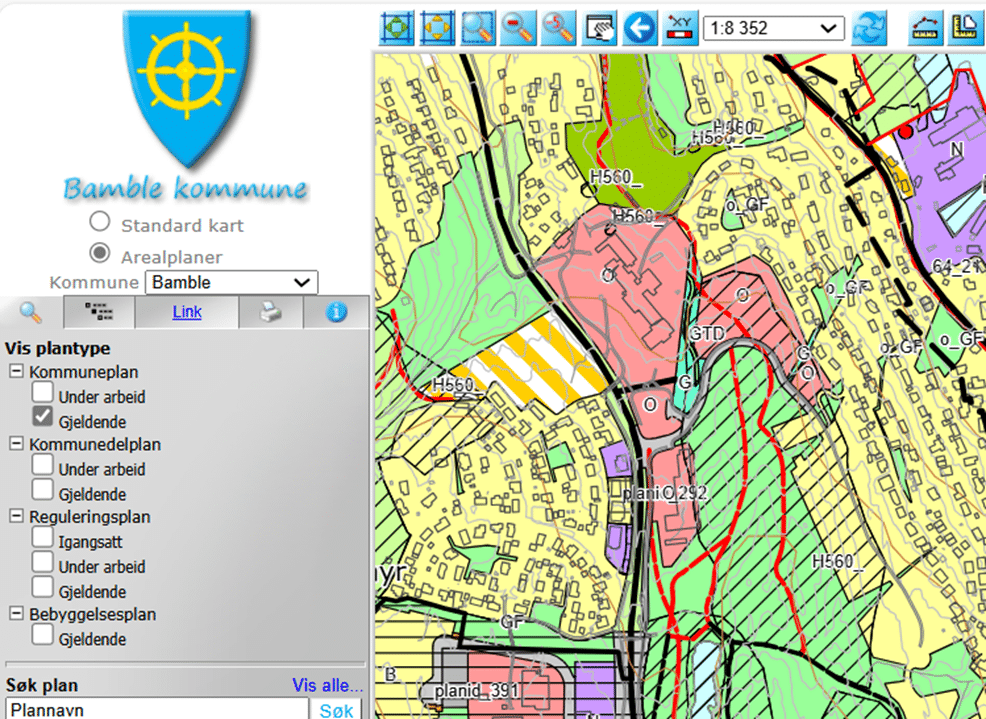Viewport: 986px width, 719px height.
Task: Click the Vis alle... link
Action: tap(328, 686)
